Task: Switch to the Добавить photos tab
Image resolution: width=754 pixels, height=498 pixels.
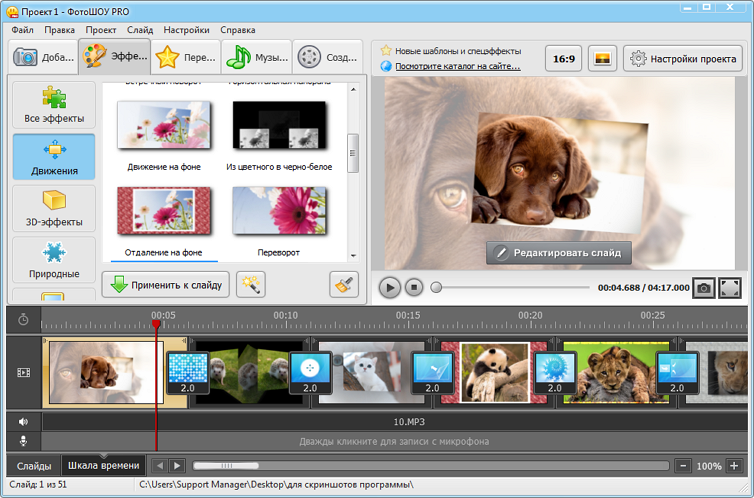Action: [x=43, y=57]
